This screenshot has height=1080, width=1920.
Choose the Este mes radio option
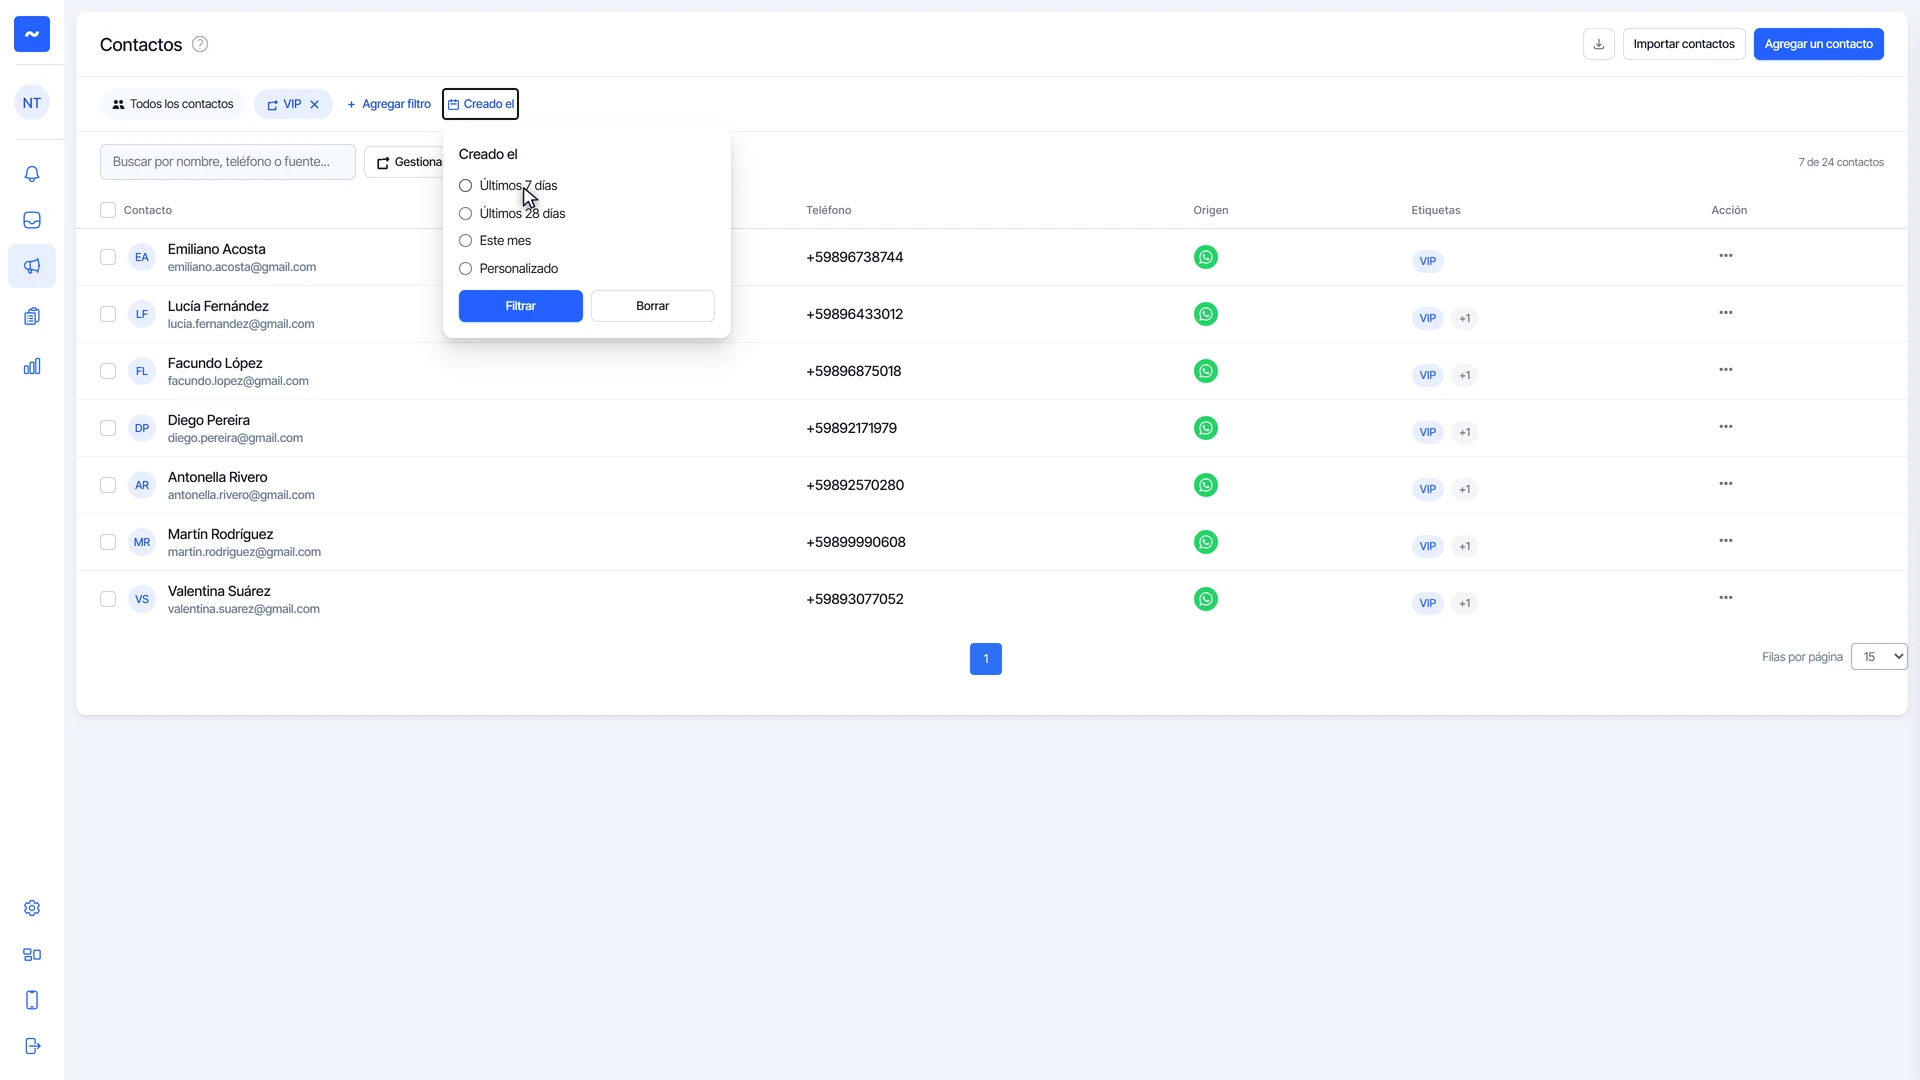coord(465,241)
